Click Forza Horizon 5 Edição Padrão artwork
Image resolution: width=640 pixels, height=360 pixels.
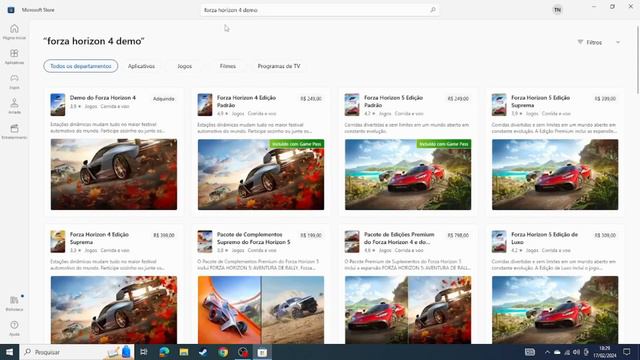[408, 174]
